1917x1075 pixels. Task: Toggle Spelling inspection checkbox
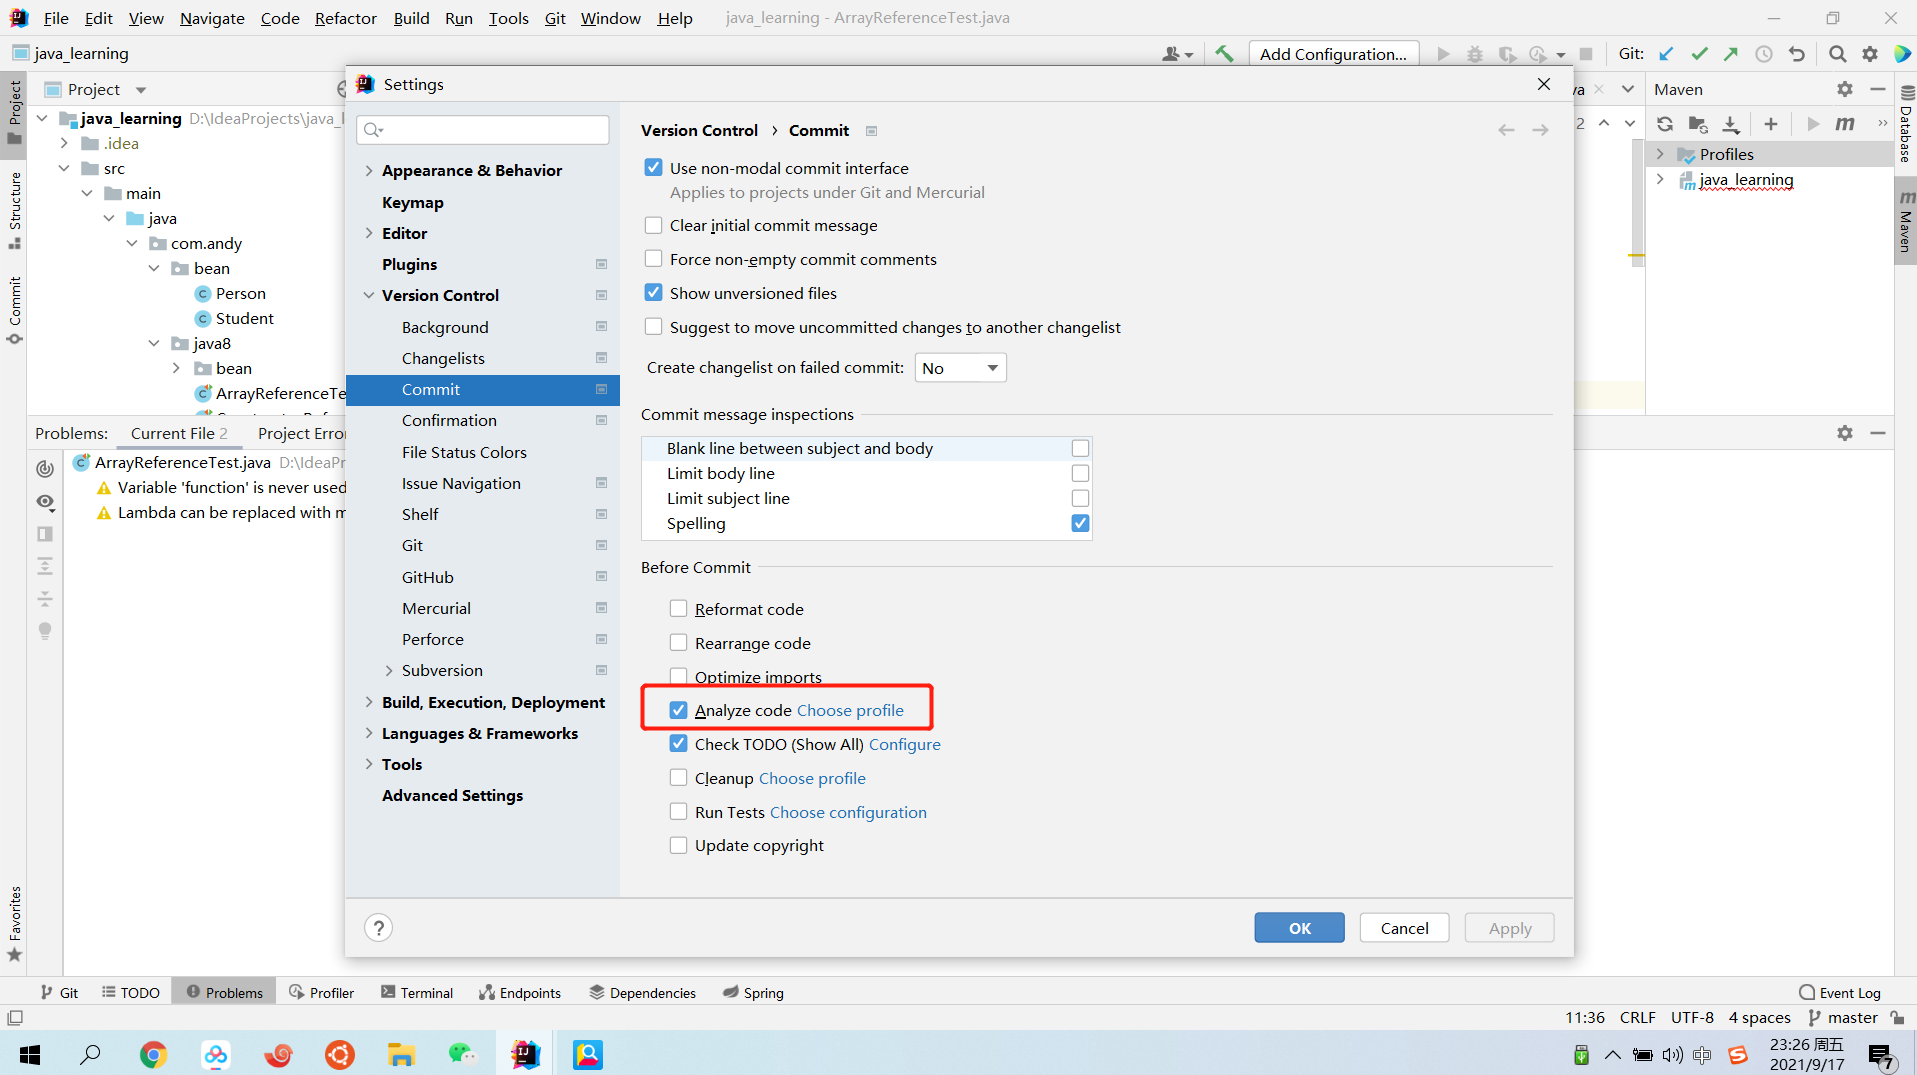pos(1080,523)
